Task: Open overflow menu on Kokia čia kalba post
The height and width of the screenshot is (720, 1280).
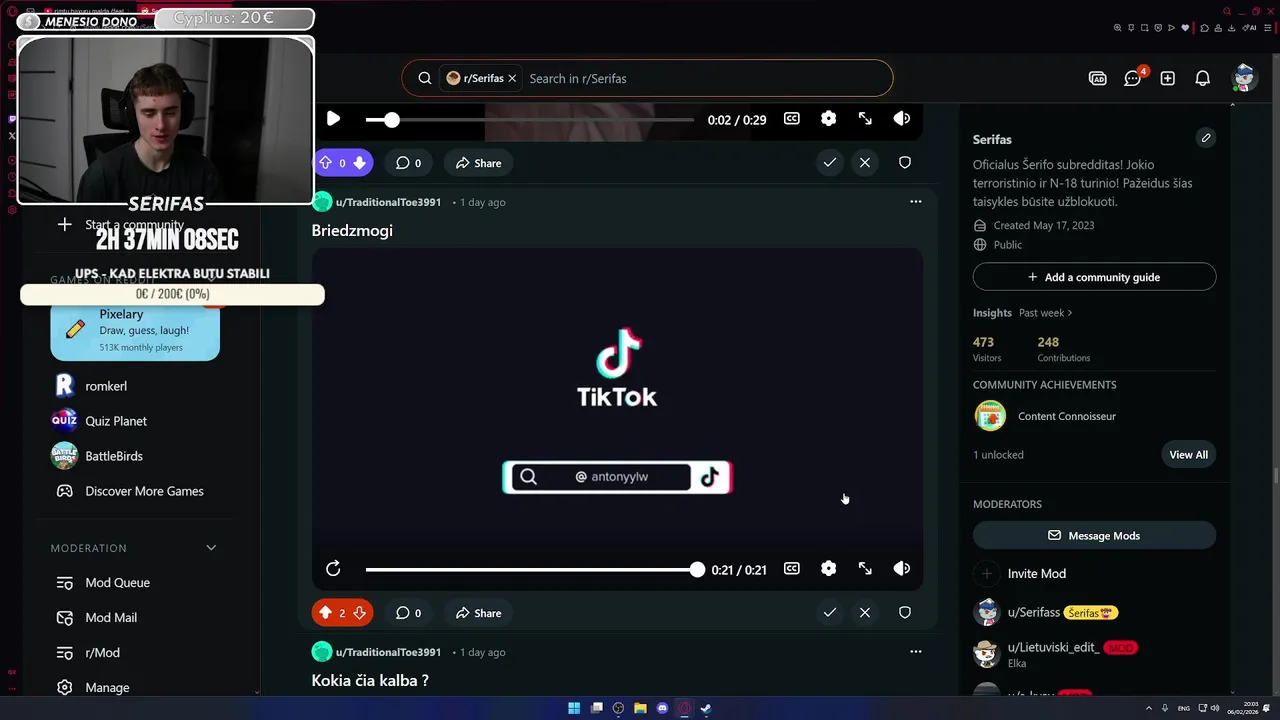Action: 915,652
